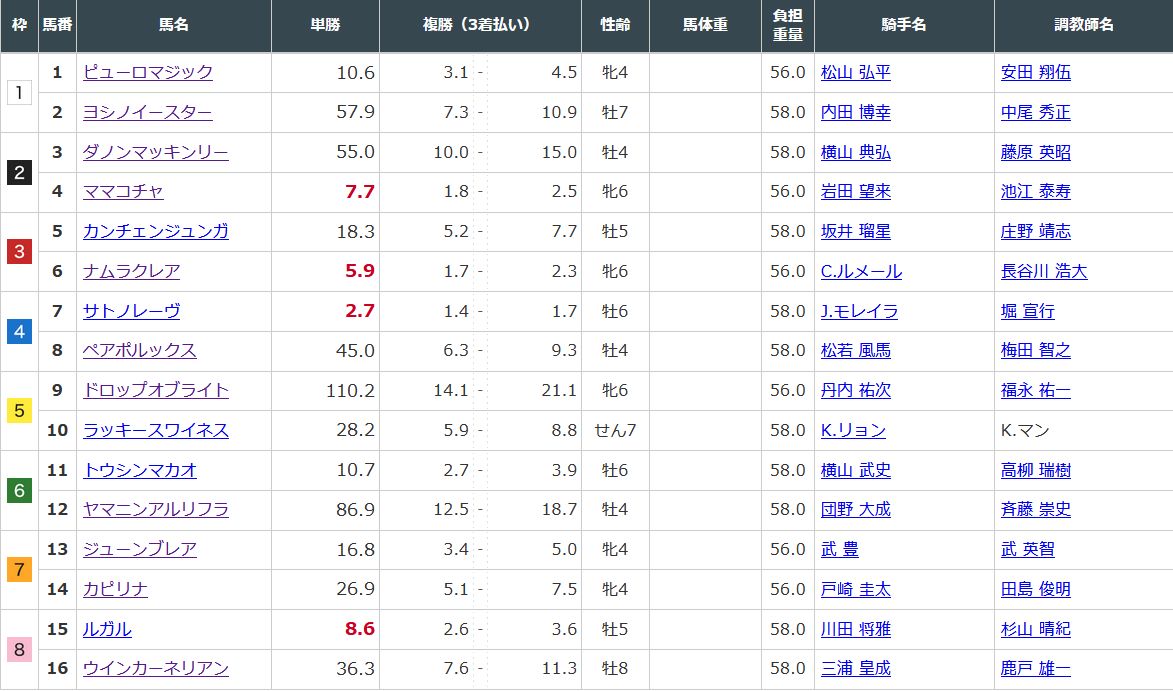This screenshot has width=1173, height=691.
Task: Click the red frame 3 box
Action: pos(19,251)
